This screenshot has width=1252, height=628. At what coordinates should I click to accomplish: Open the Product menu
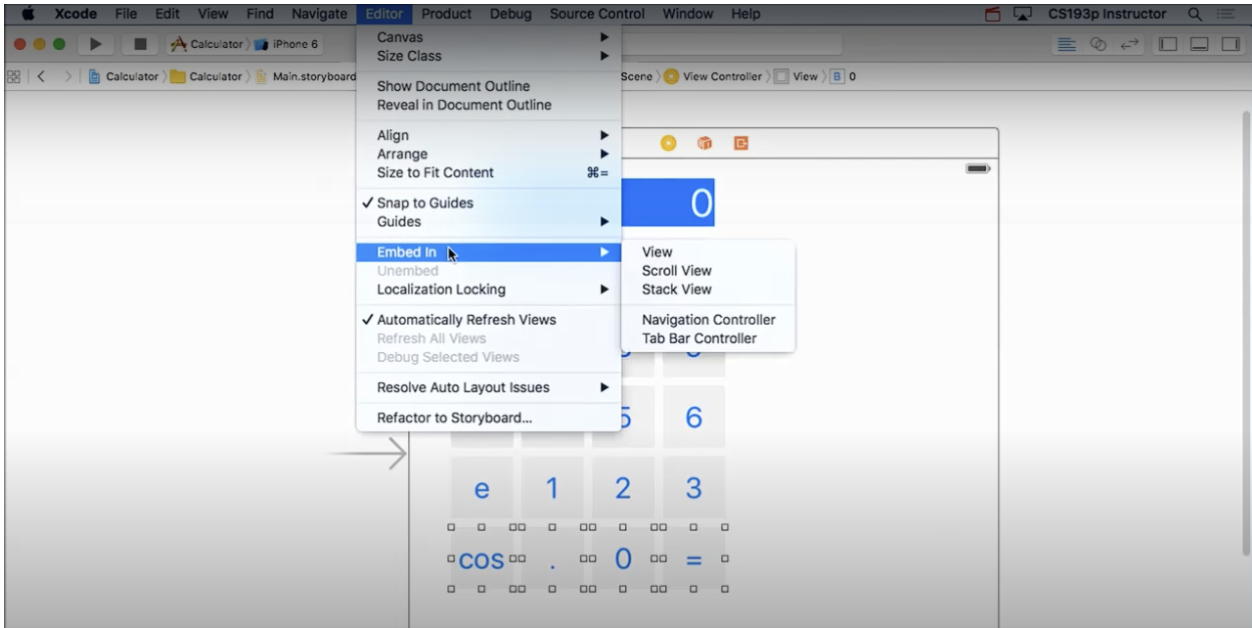[447, 14]
